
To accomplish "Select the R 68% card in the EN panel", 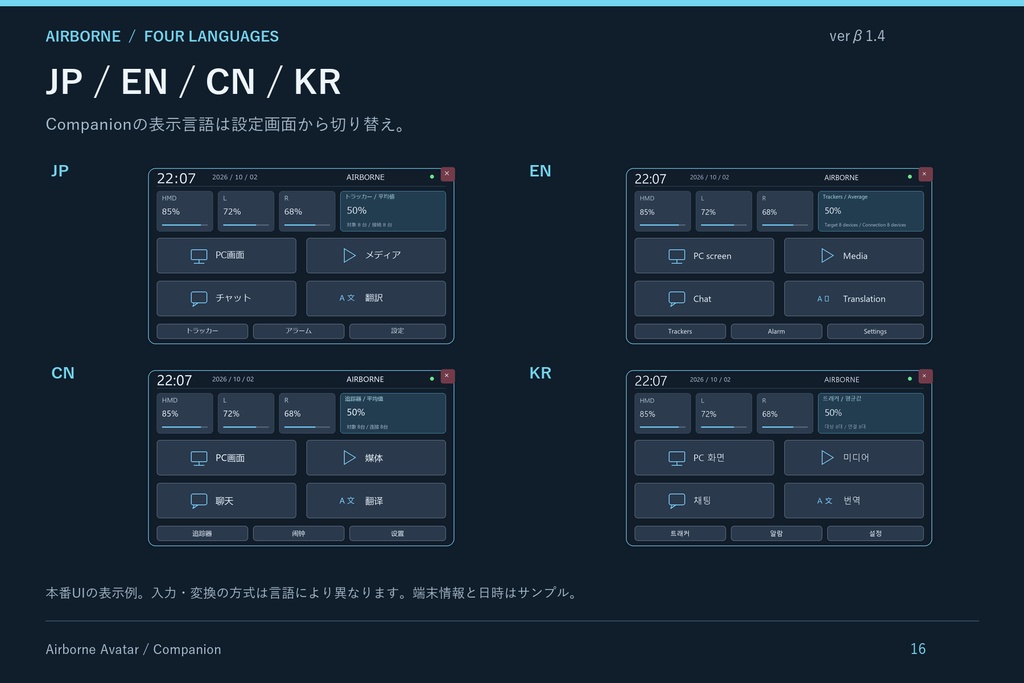I will point(785,211).
